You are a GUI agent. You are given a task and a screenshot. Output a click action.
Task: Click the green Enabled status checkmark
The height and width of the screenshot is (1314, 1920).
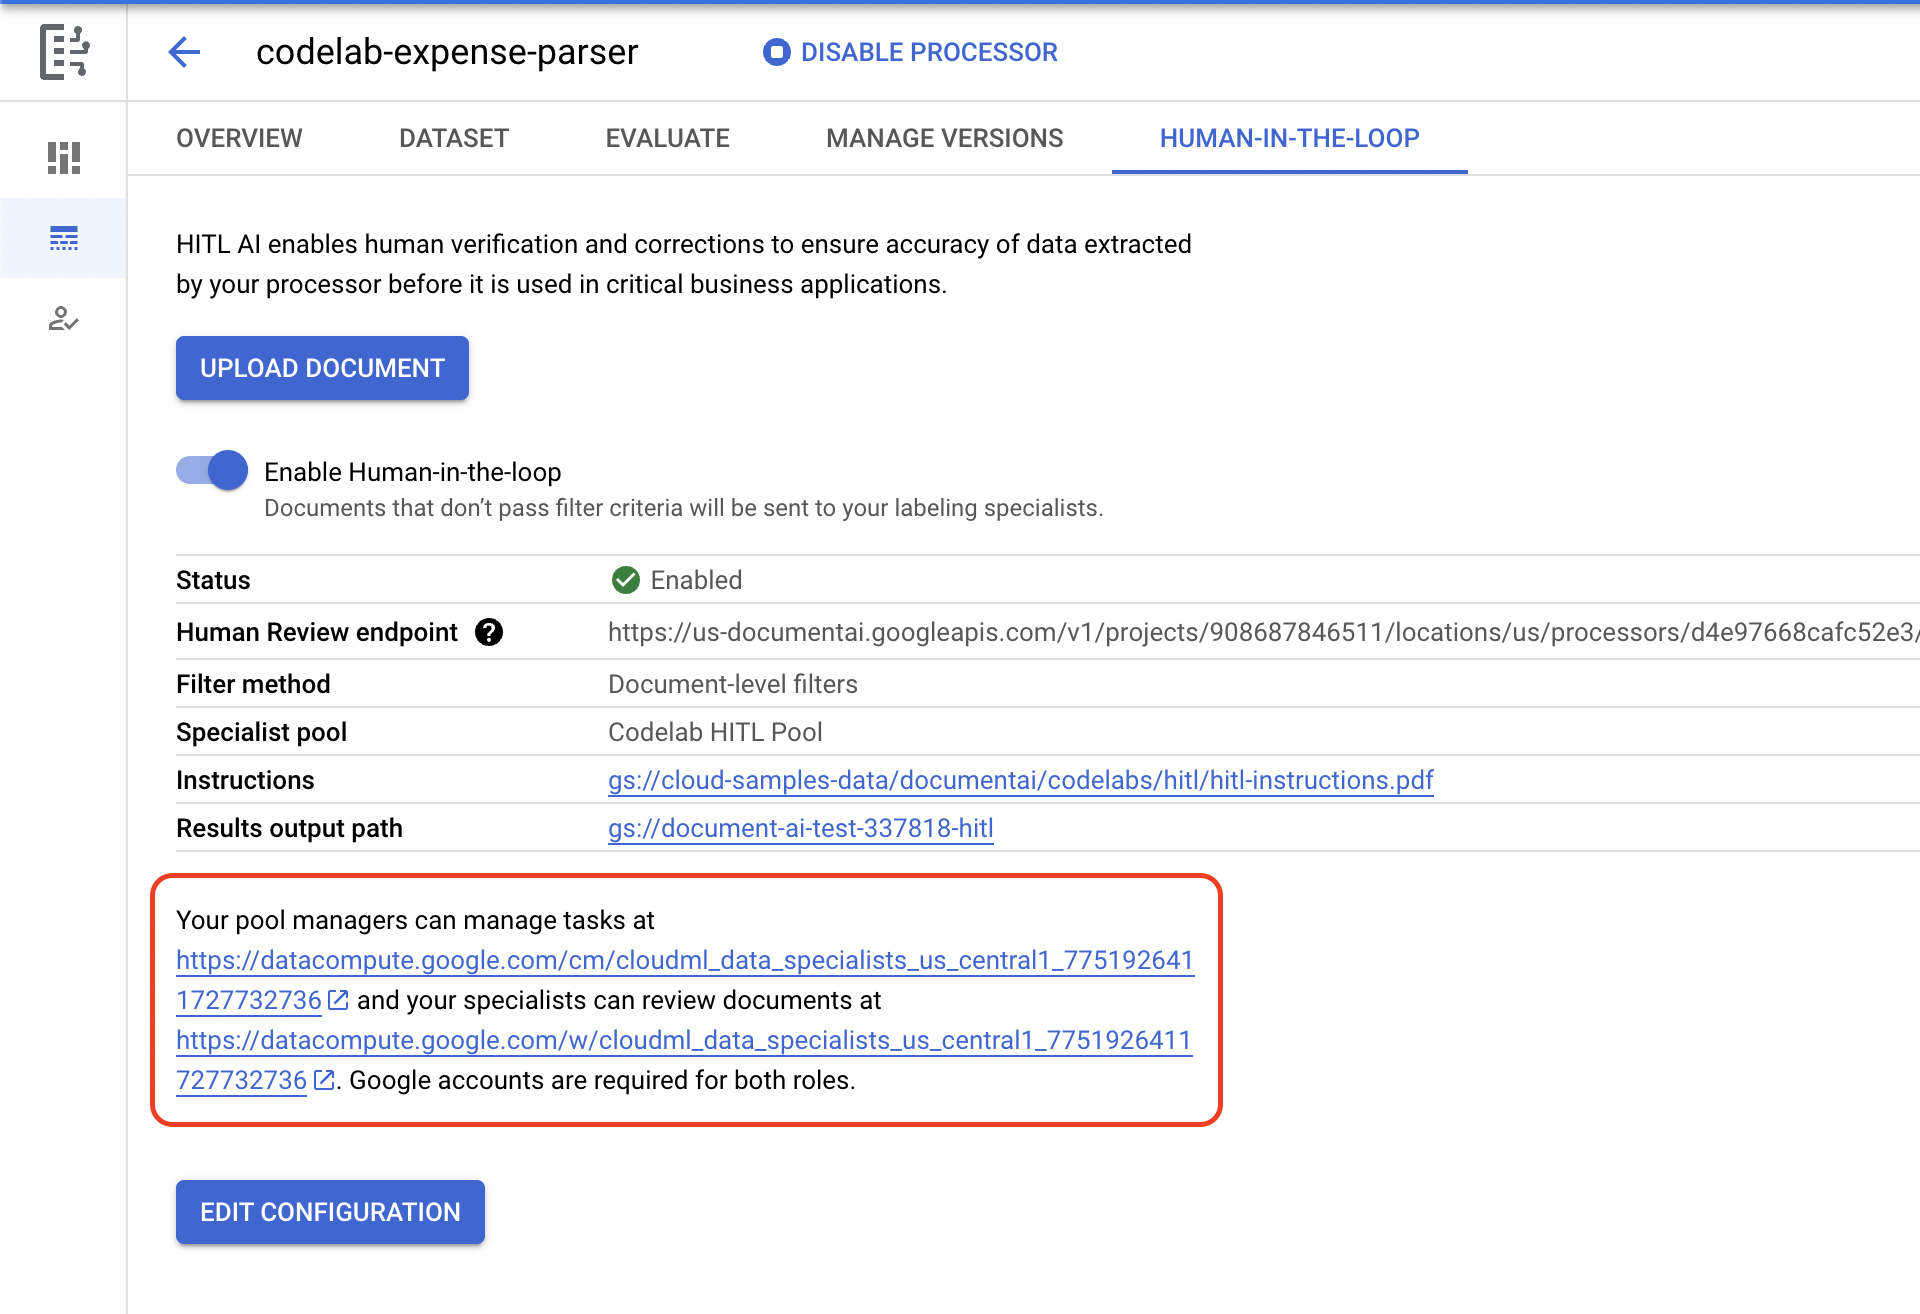click(626, 580)
